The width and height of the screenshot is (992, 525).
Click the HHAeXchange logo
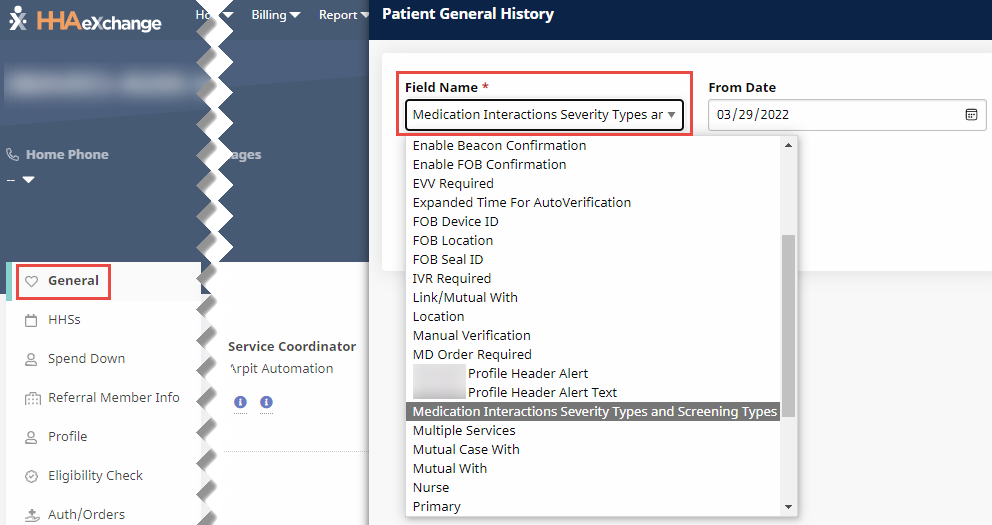[85, 20]
